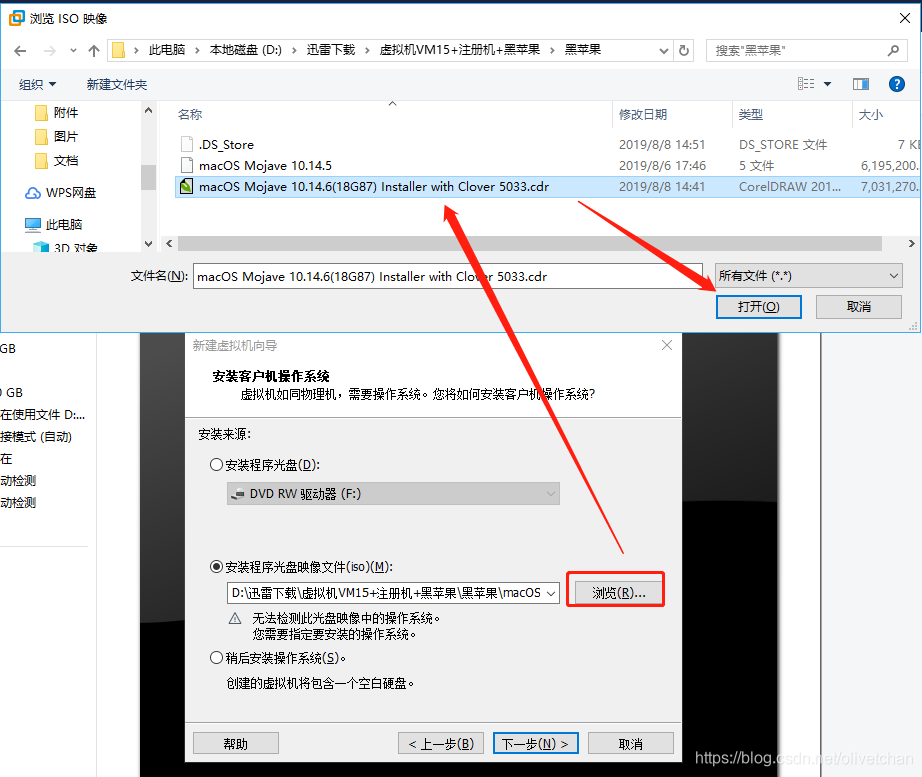The width and height of the screenshot is (922, 777).
Task: Click the forward navigation arrow
Action: [x=49, y=51]
